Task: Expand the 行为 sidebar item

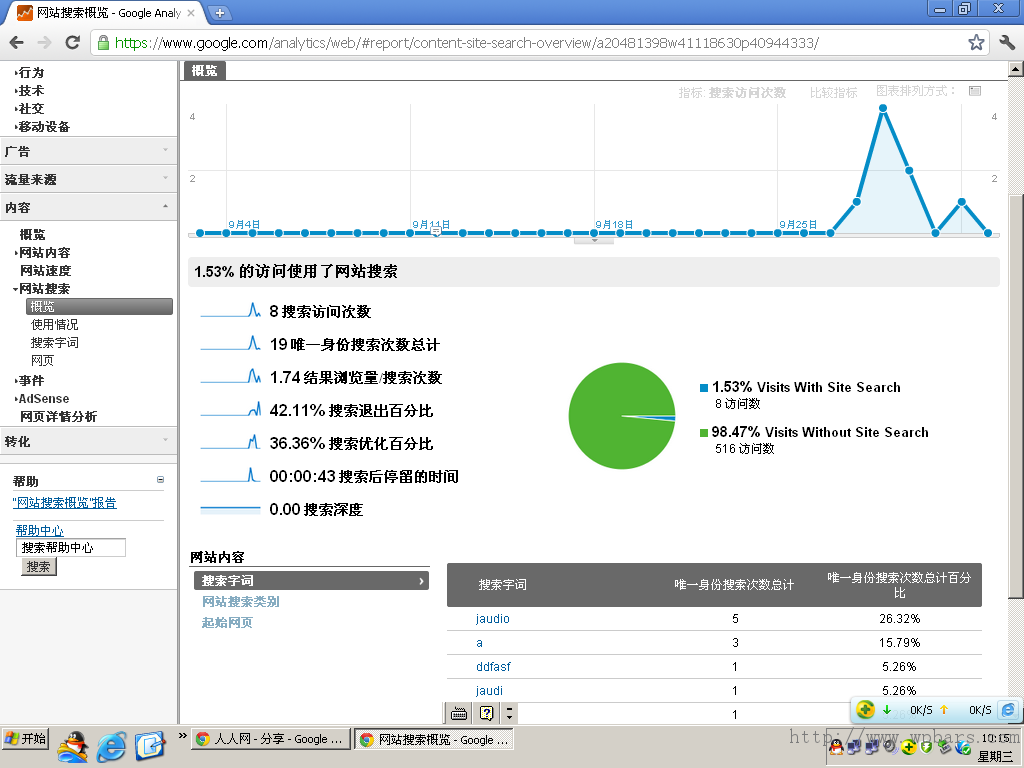Action: [x=30, y=72]
